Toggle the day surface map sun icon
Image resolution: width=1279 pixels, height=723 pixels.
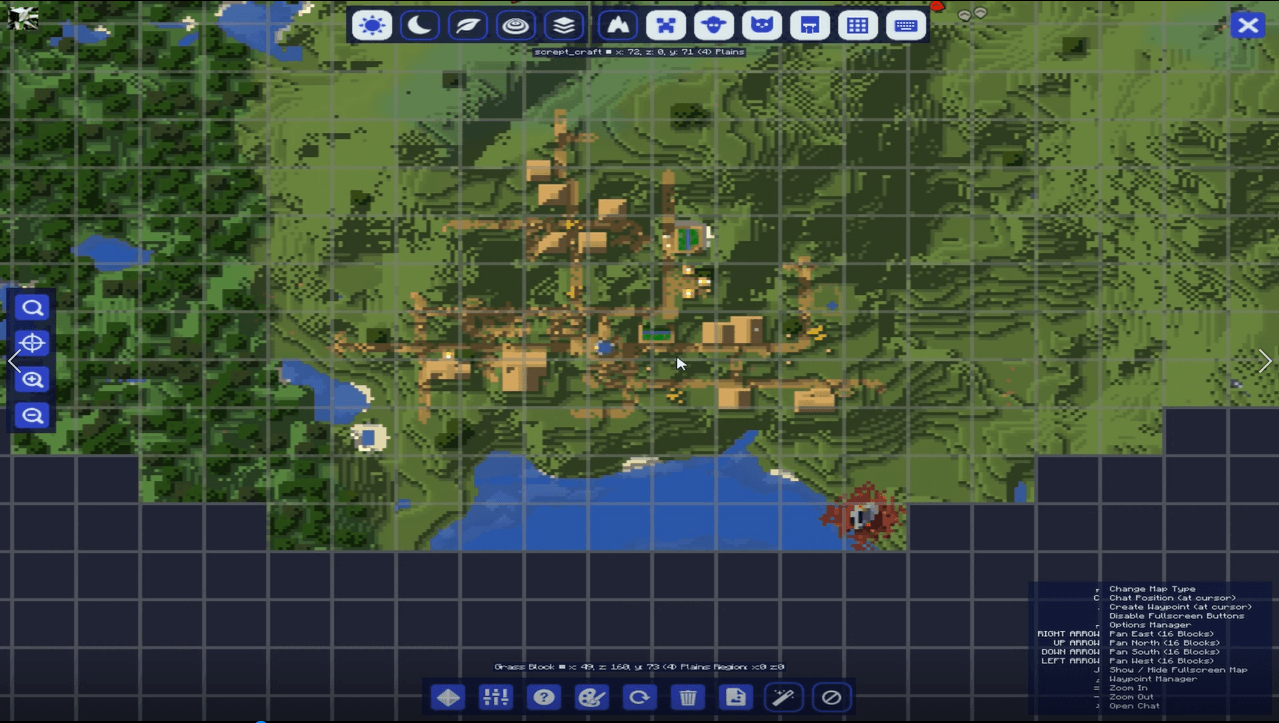371,24
